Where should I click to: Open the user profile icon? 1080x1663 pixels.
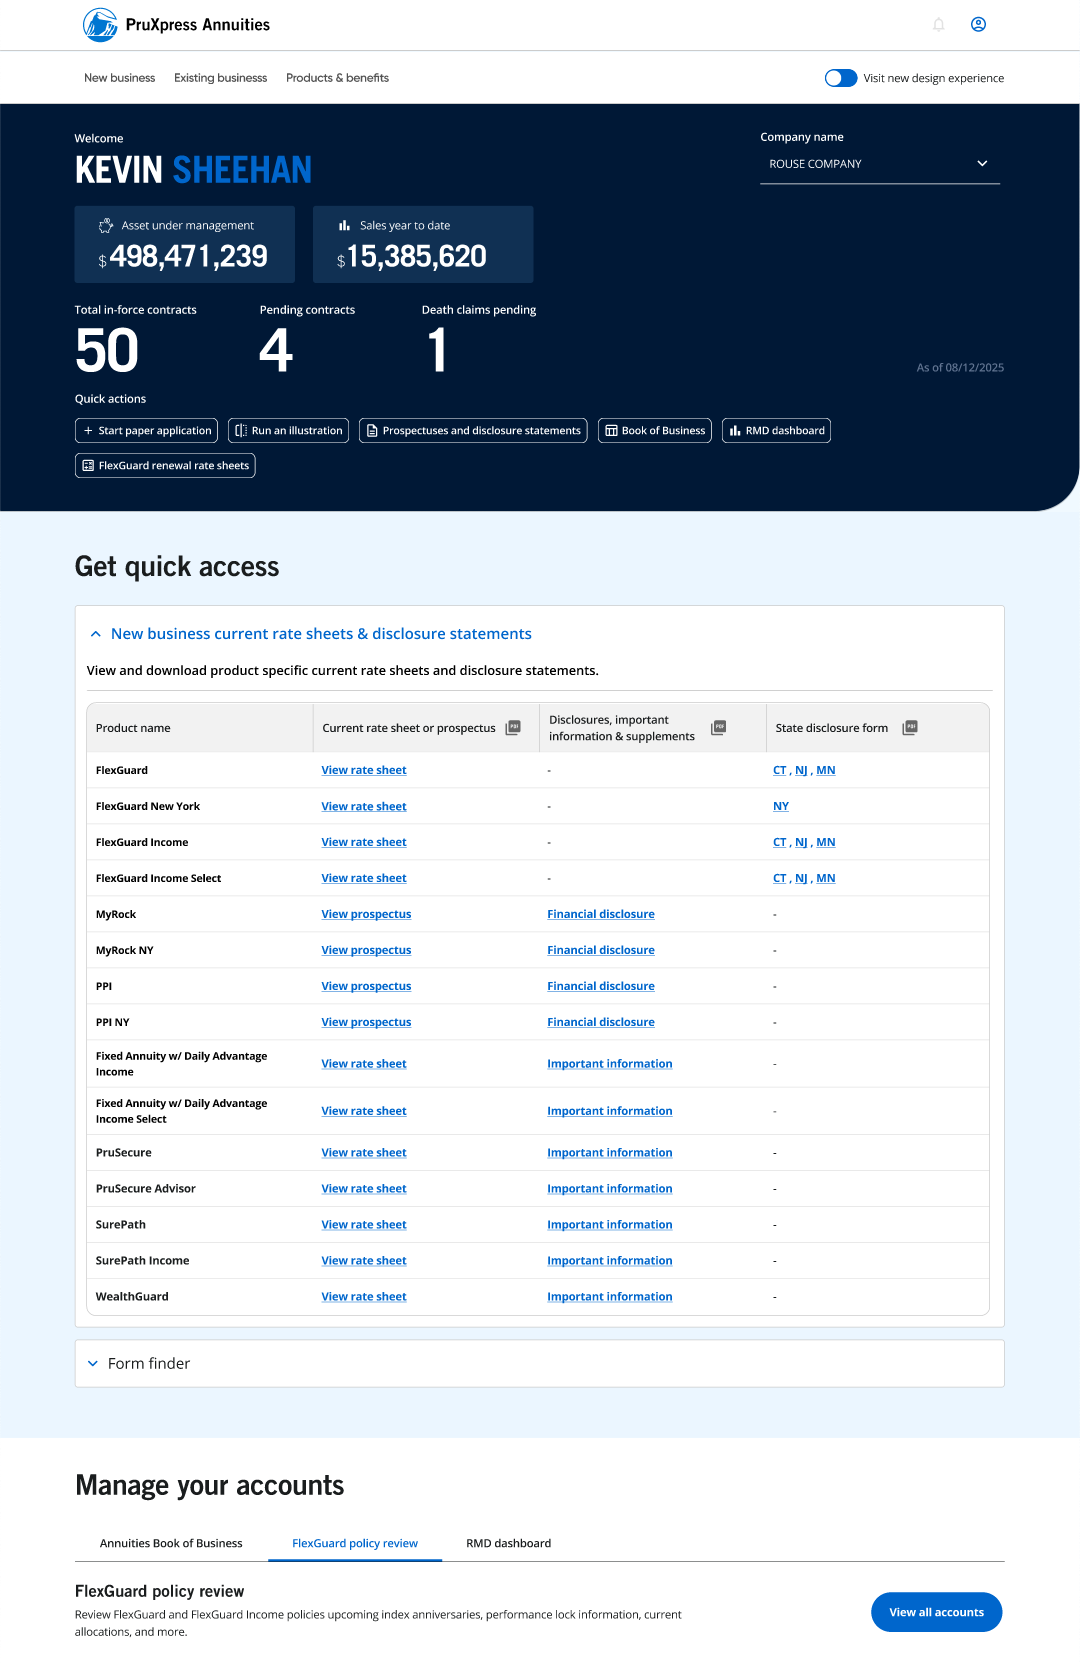pyautogui.click(x=978, y=24)
